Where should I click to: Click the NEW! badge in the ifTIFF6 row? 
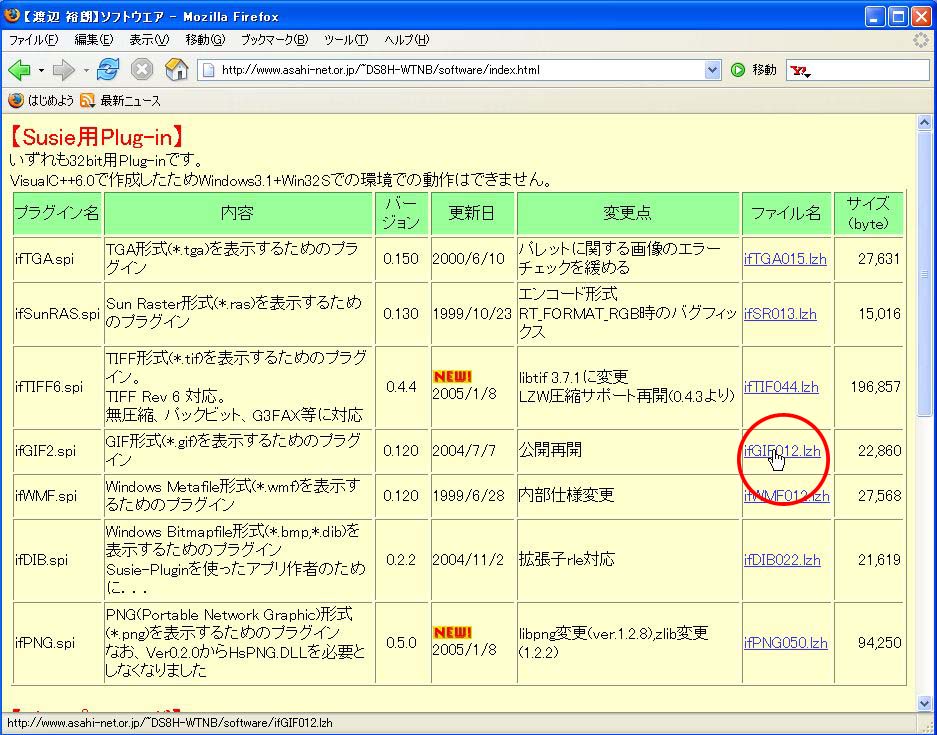[x=452, y=376]
